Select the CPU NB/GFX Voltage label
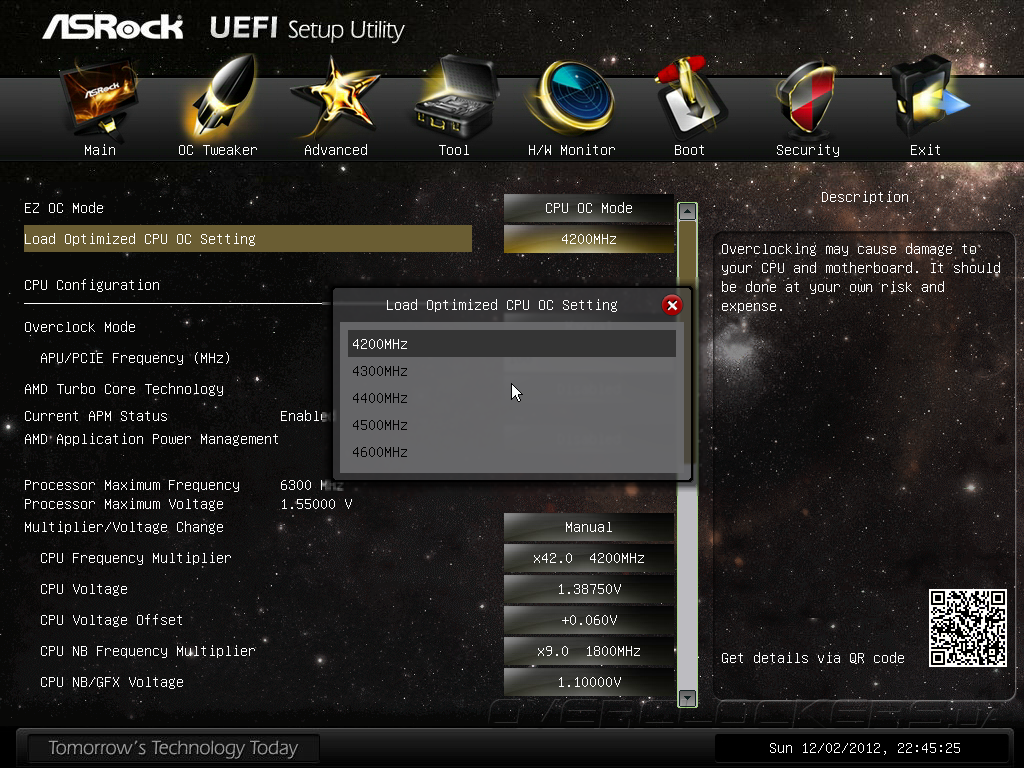Image resolution: width=1024 pixels, height=768 pixels. tap(112, 682)
